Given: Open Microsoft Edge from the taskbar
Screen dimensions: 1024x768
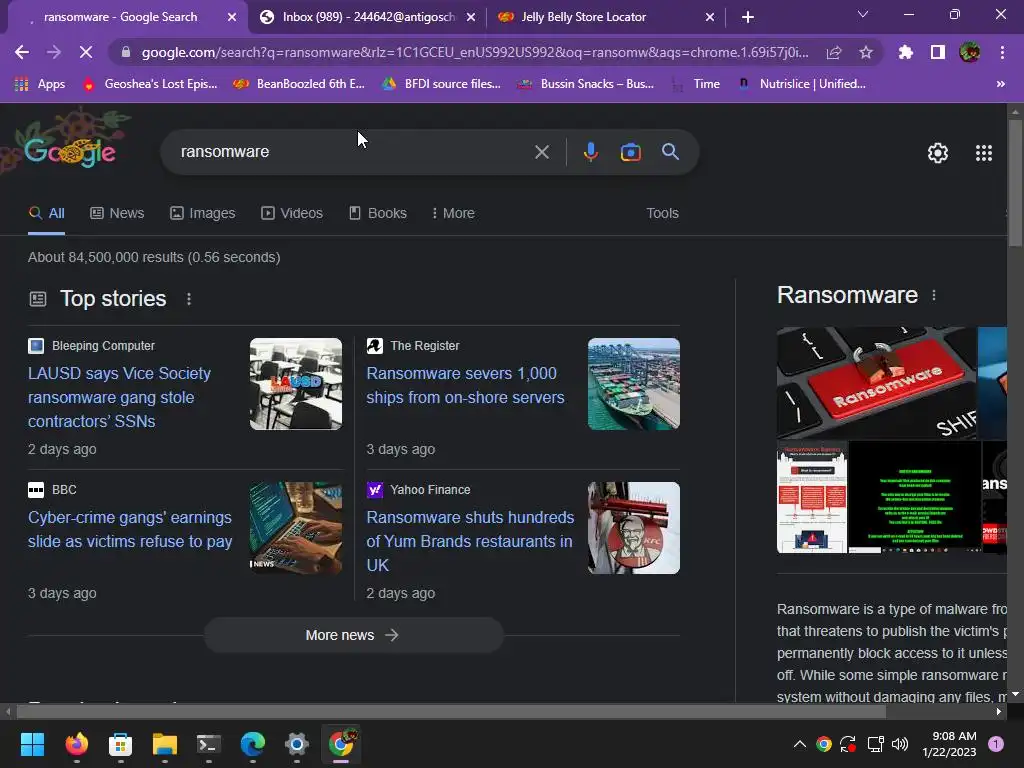Looking at the screenshot, I should coord(253,744).
